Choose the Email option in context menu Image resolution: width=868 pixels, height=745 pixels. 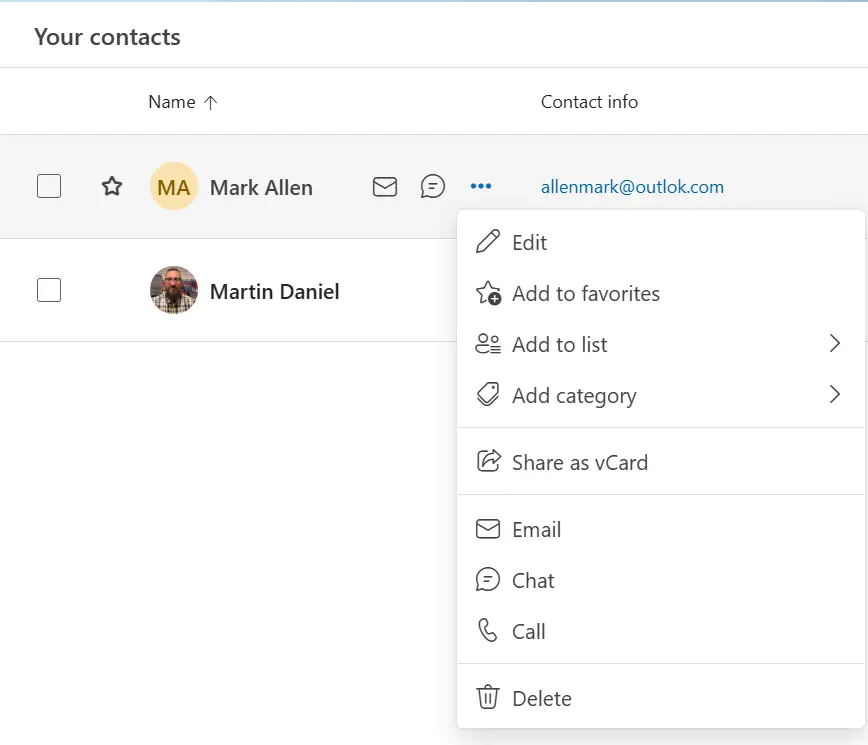[x=536, y=529]
